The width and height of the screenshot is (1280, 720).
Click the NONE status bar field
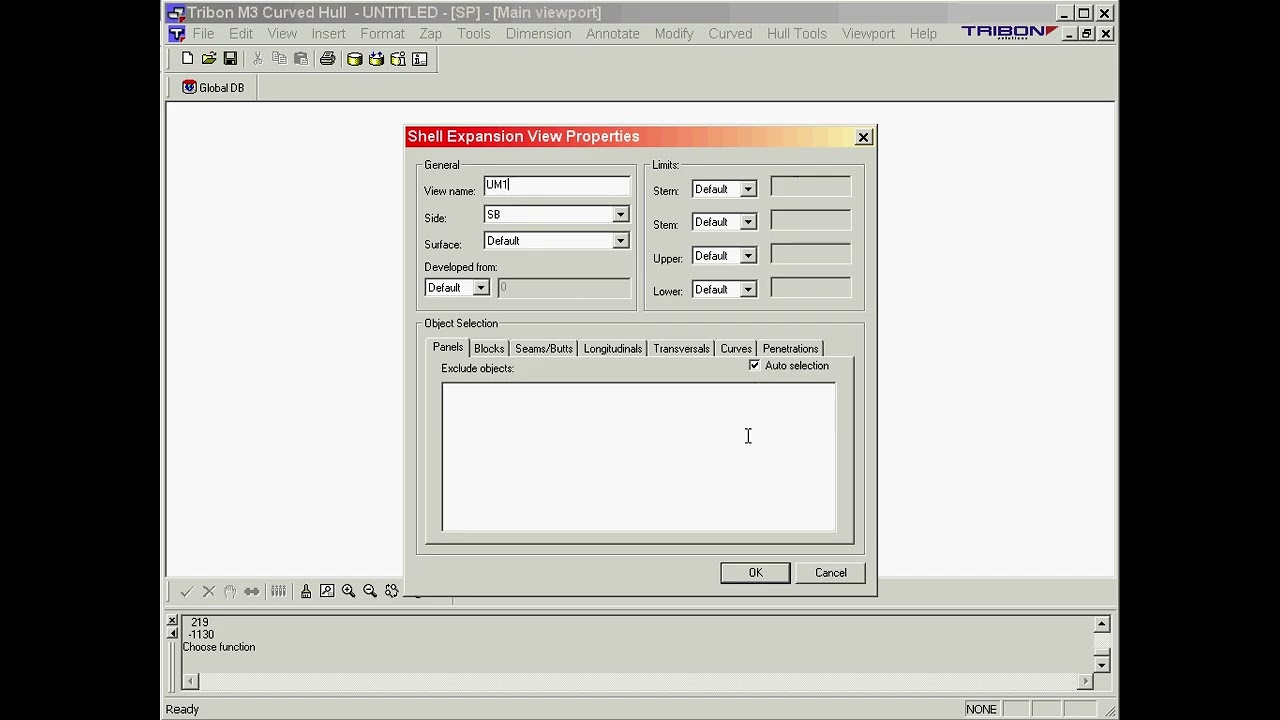[x=981, y=709]
